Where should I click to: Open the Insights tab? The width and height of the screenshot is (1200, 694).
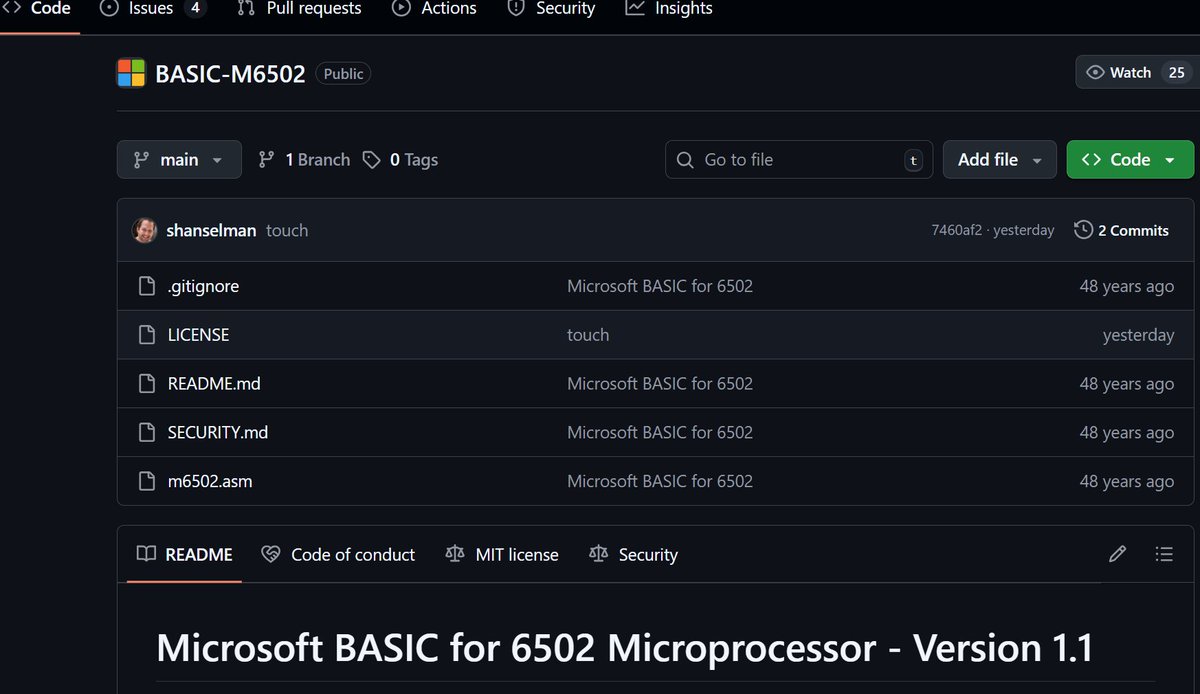tap(670, 8)
